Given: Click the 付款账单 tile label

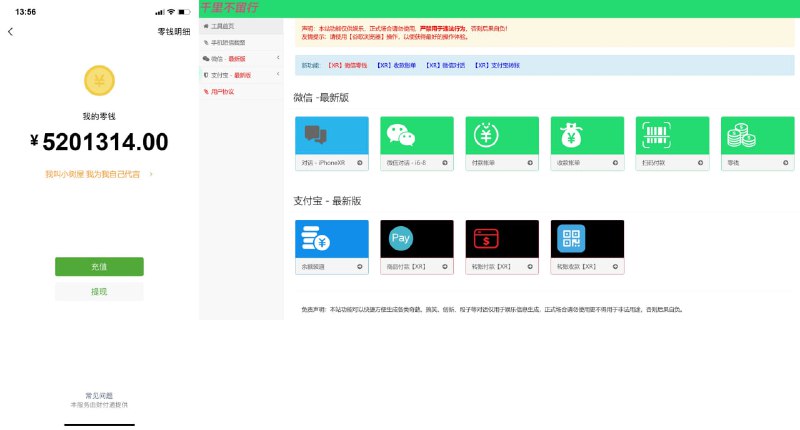Looking at the screenshot, I should (483, 163).
